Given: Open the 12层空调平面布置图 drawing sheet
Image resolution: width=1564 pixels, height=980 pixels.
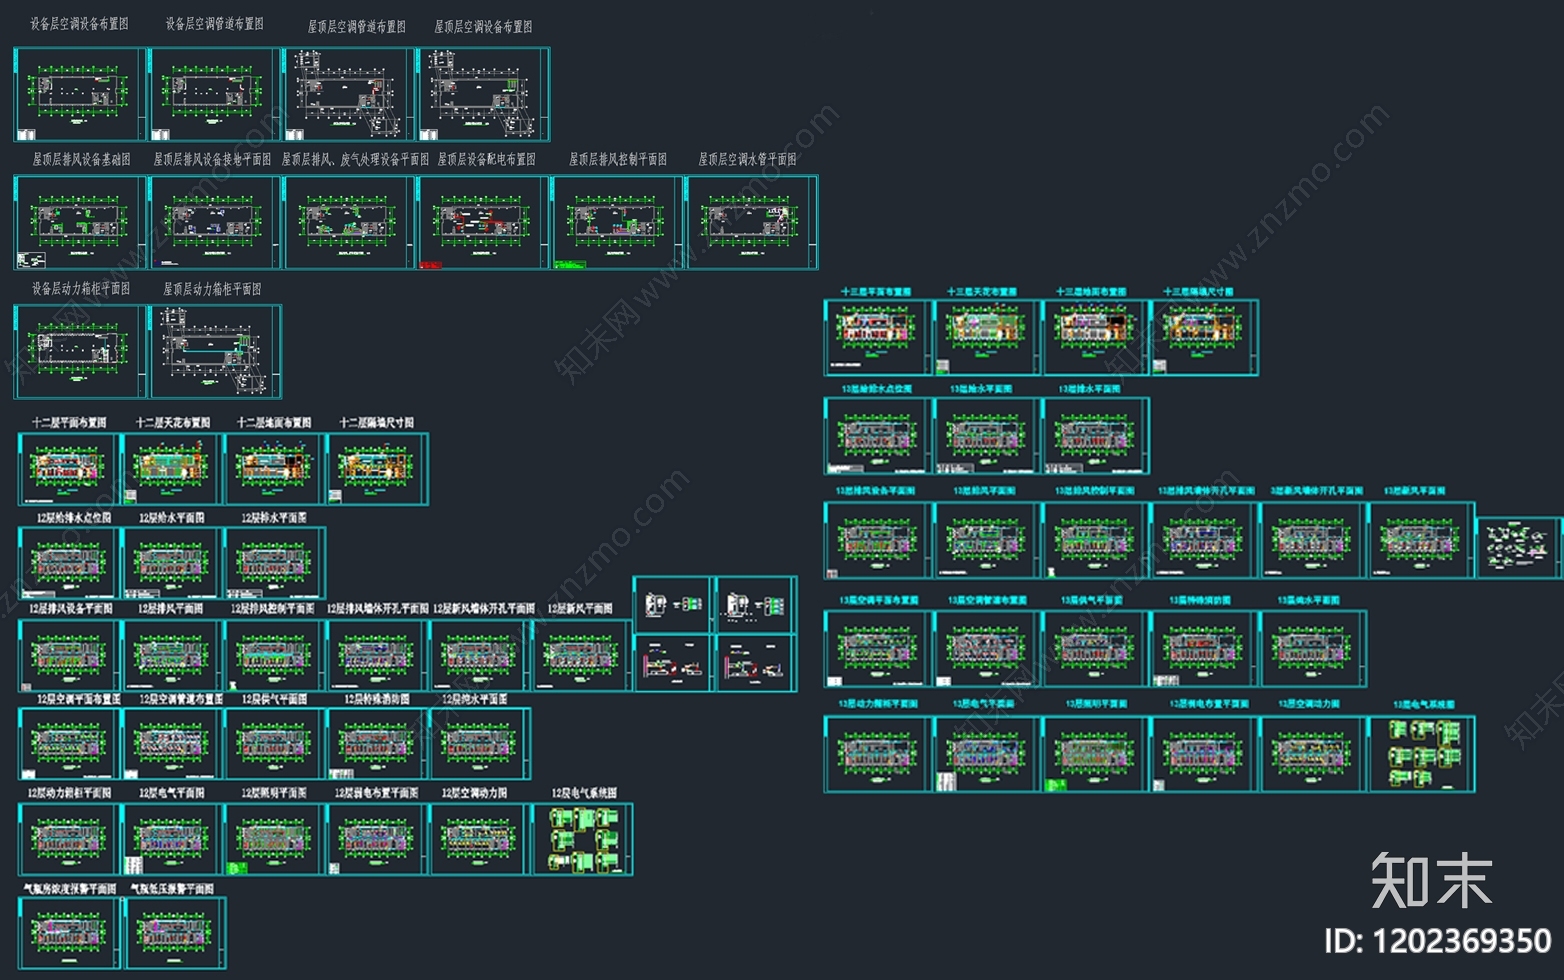Looking at the screenshot, I should click(x=69, y=744).
